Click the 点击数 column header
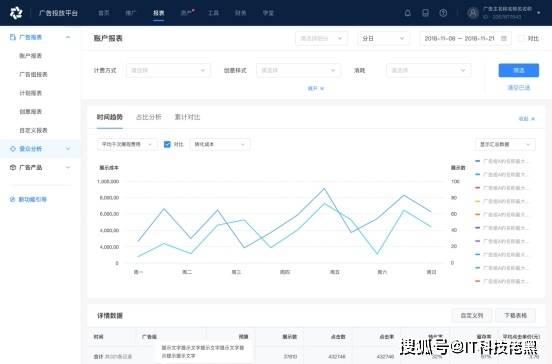Viewport: 552px width, 364px height. coord(338,337)
